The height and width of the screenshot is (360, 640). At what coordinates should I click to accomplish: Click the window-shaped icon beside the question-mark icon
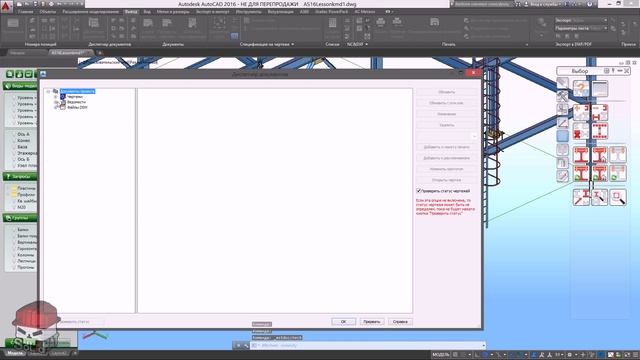pos(600,89)
